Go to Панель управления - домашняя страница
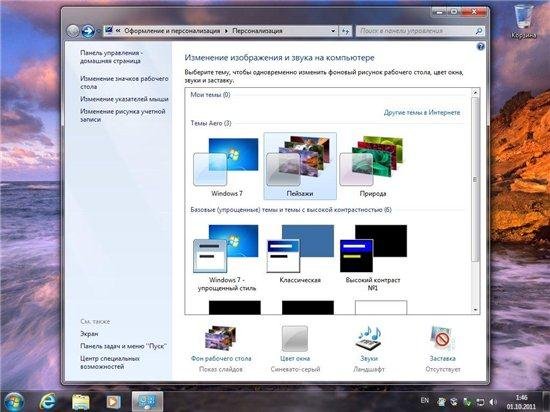 111,57
